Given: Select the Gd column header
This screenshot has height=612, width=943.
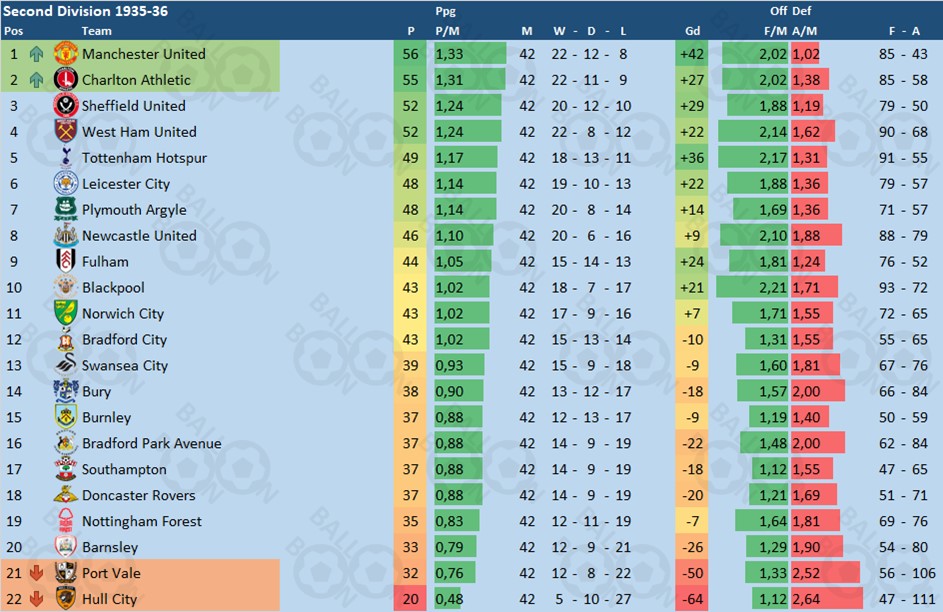Looking at the screenshot, I should coord(692,31).
